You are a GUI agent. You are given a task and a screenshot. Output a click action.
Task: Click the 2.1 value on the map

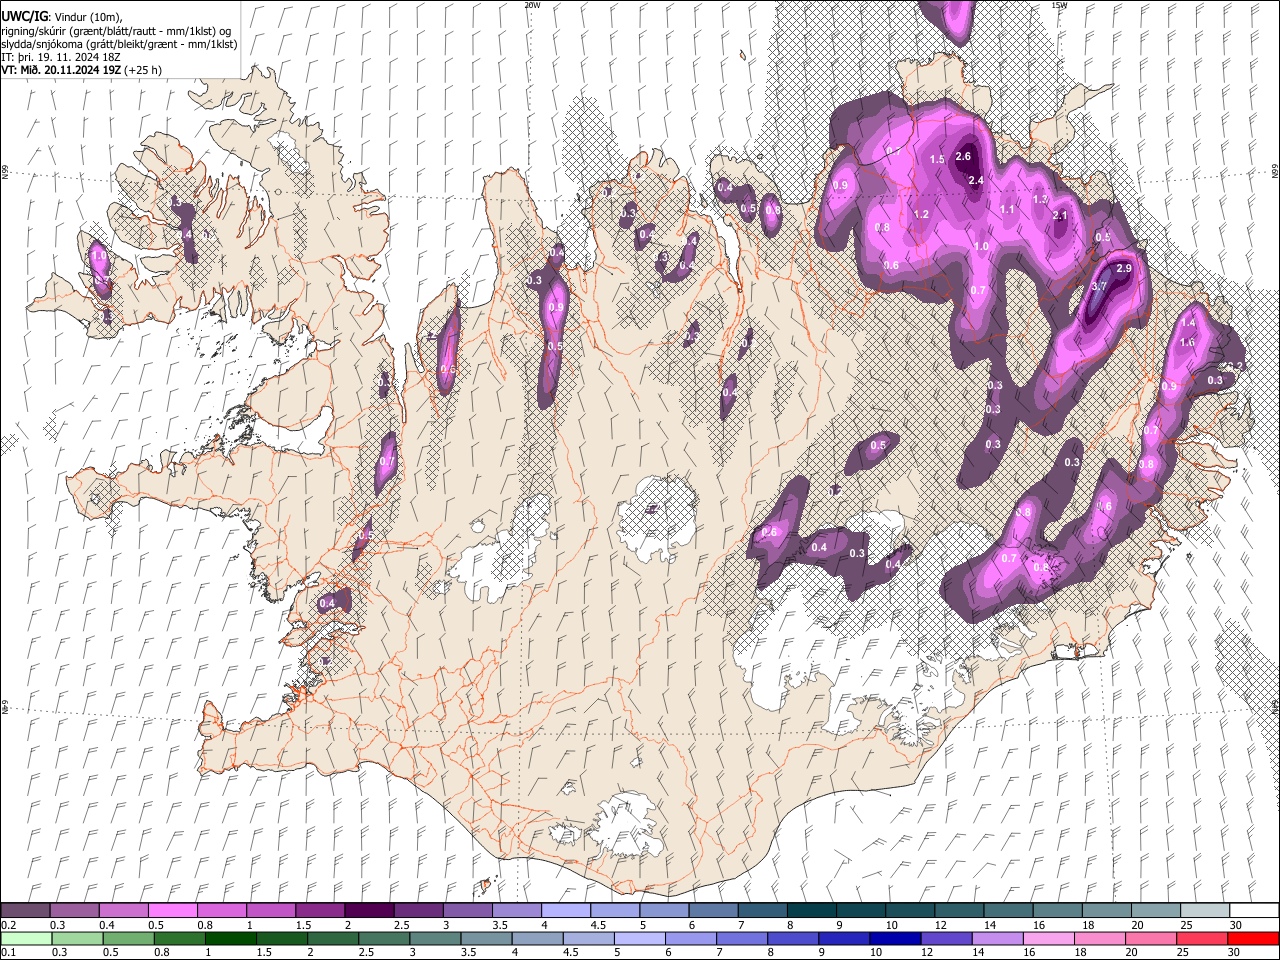tap(1060, 216)
